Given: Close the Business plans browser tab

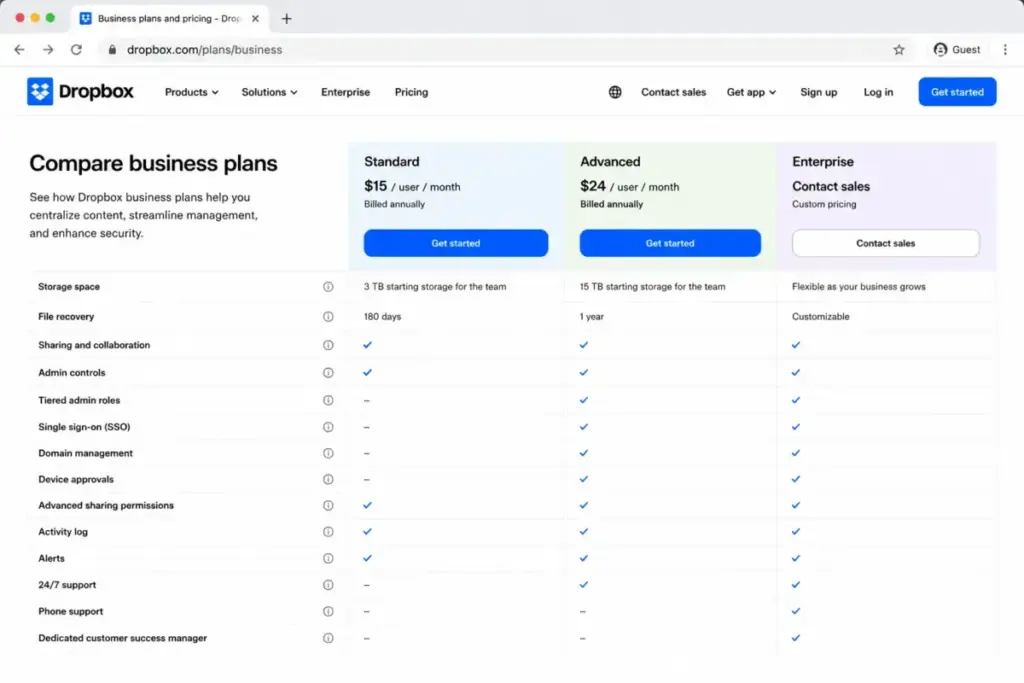Looking at the screenshot, I should pos(255,18).
